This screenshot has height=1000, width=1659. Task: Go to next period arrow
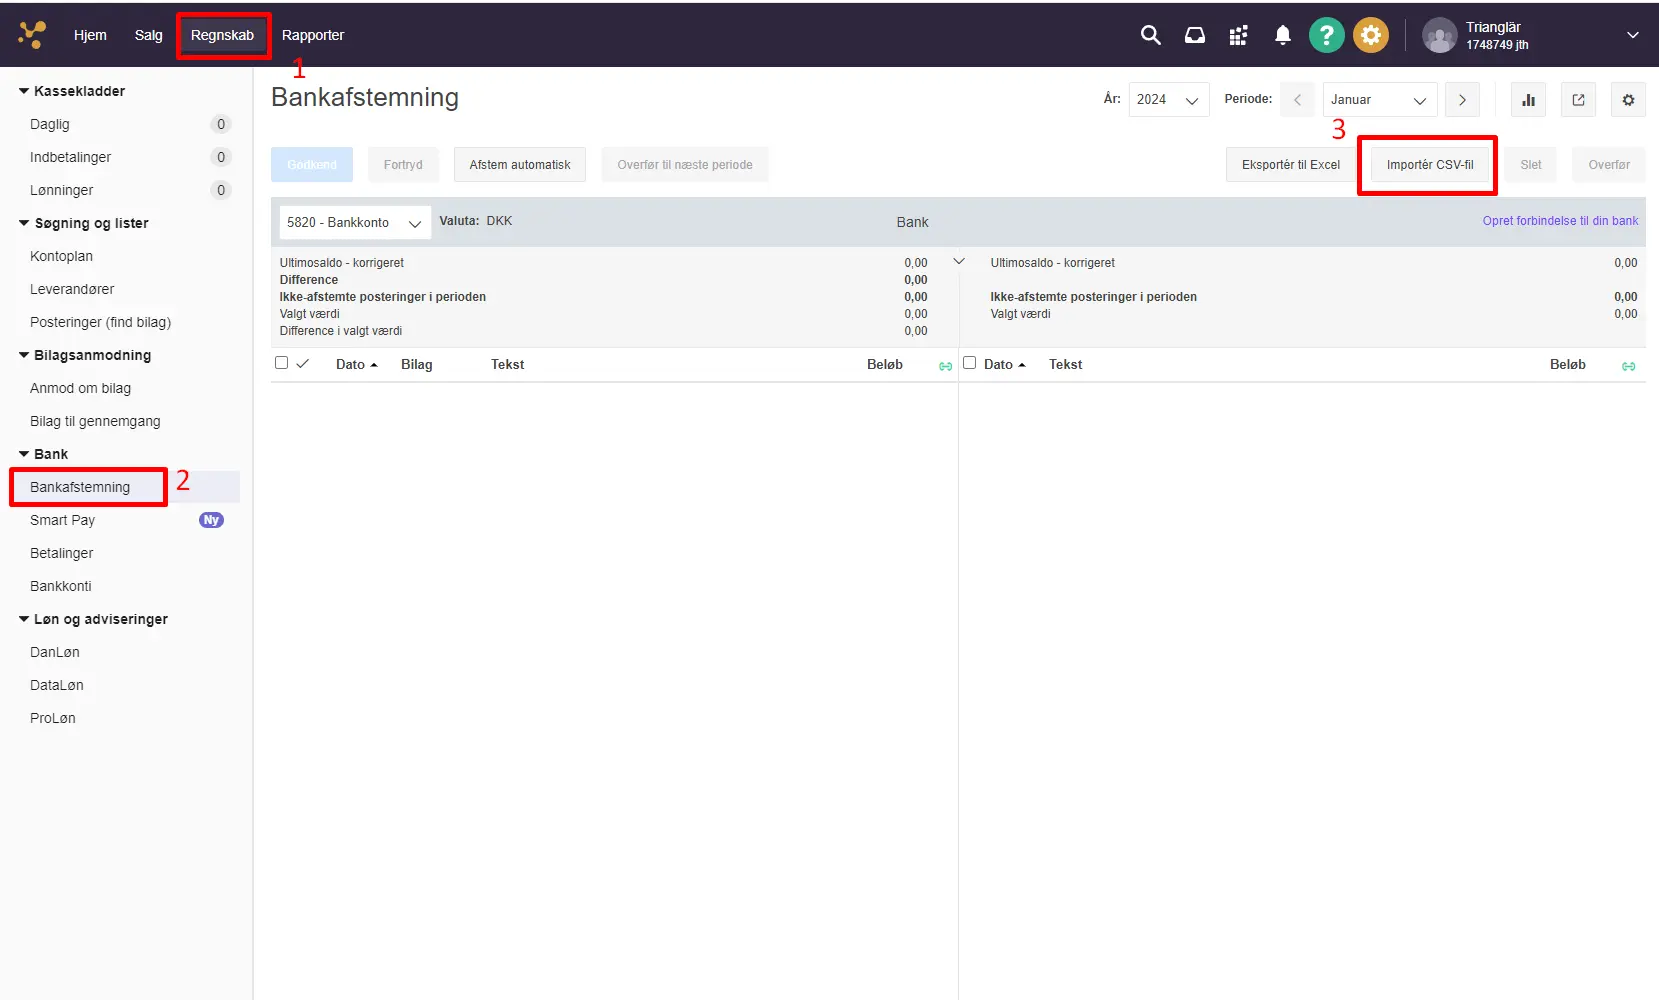pyautogui.click(x=1462, y=100)
